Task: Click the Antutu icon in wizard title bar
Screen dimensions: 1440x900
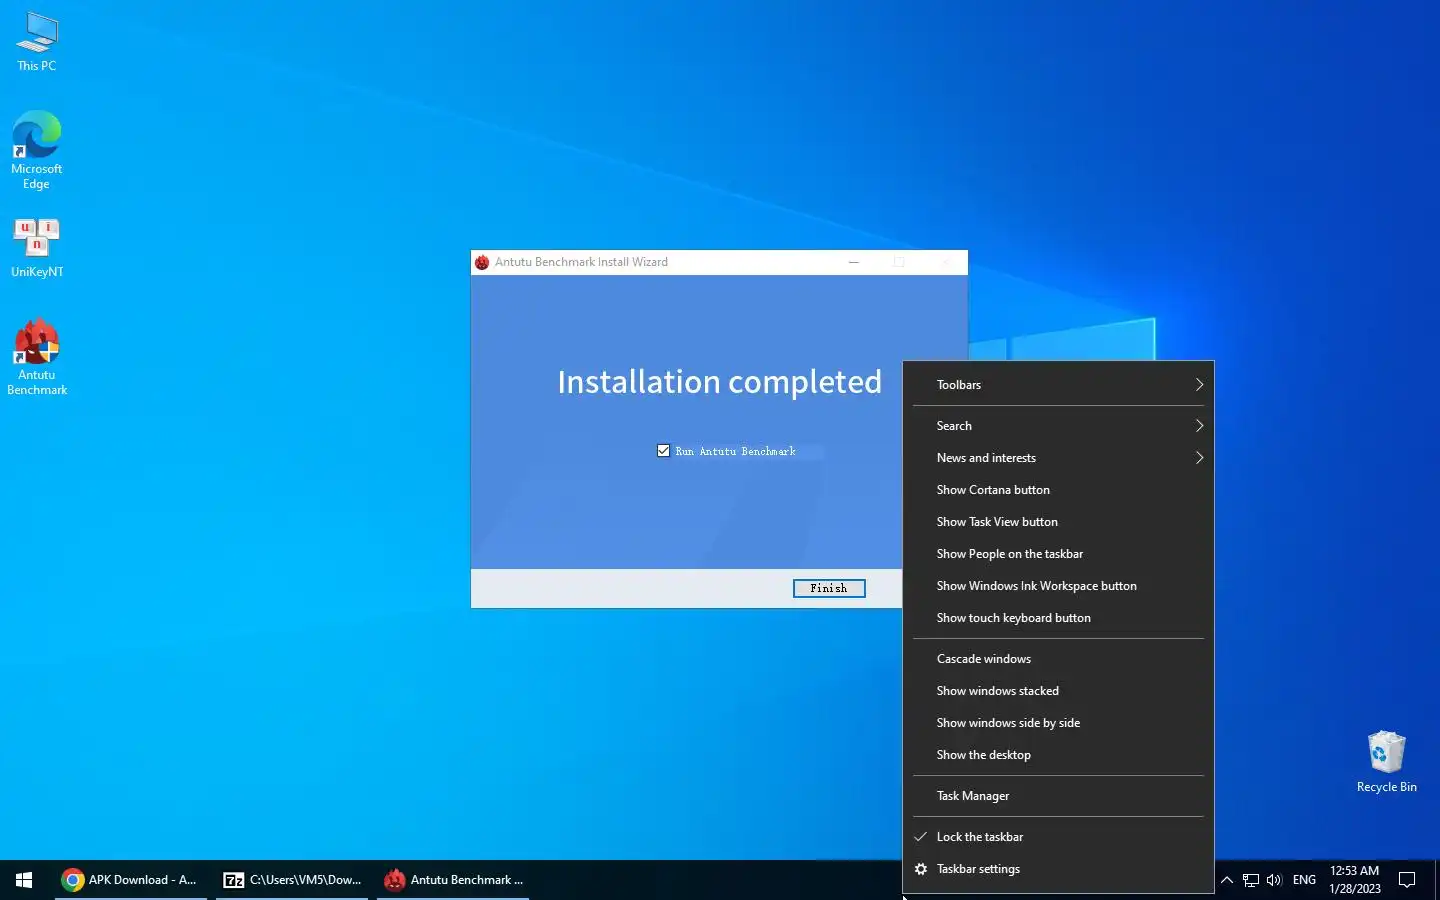Action: (x=482, y=262)
